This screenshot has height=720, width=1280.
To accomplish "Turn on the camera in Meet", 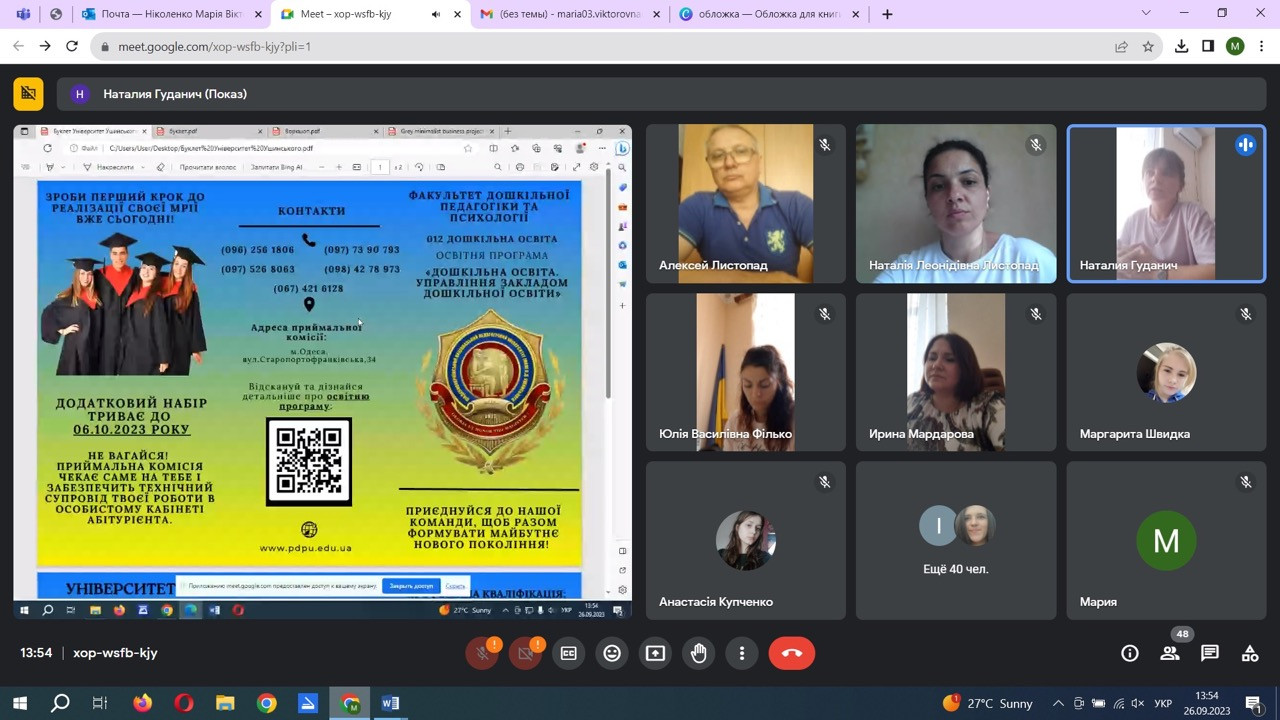I will (x=526, y=654).
